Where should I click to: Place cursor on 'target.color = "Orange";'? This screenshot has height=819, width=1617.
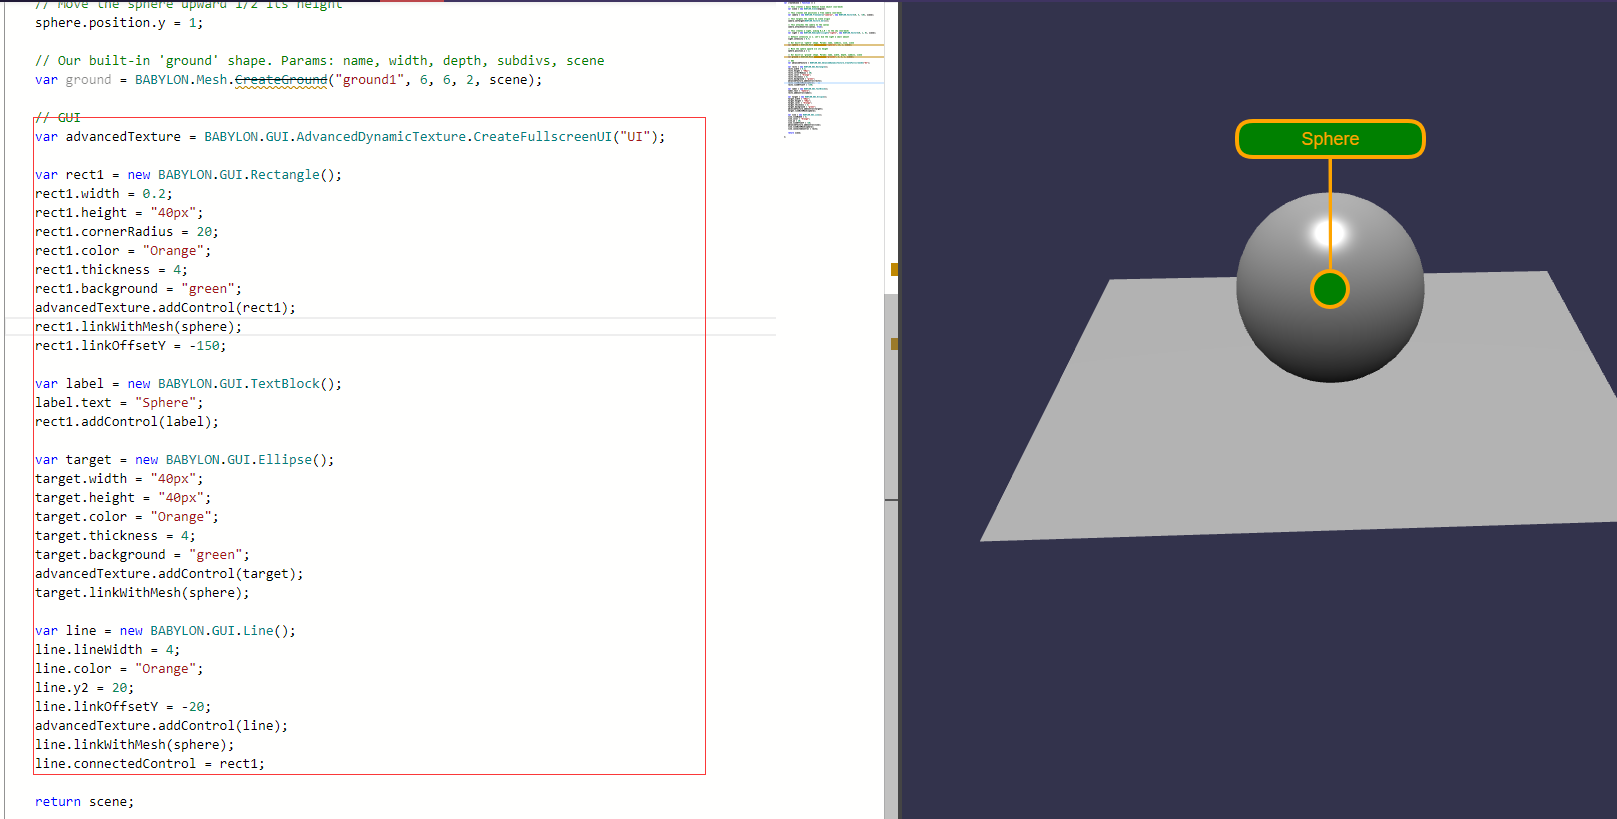[x=127, y=517]
